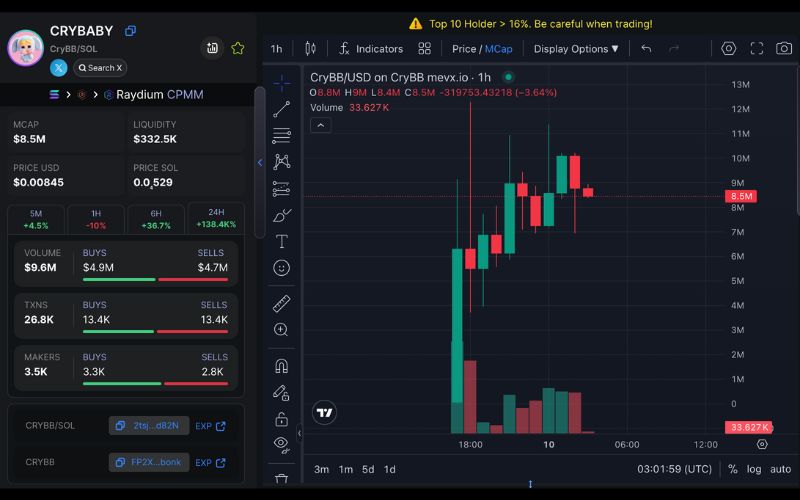Open the chart stats icon beside star

212,48
